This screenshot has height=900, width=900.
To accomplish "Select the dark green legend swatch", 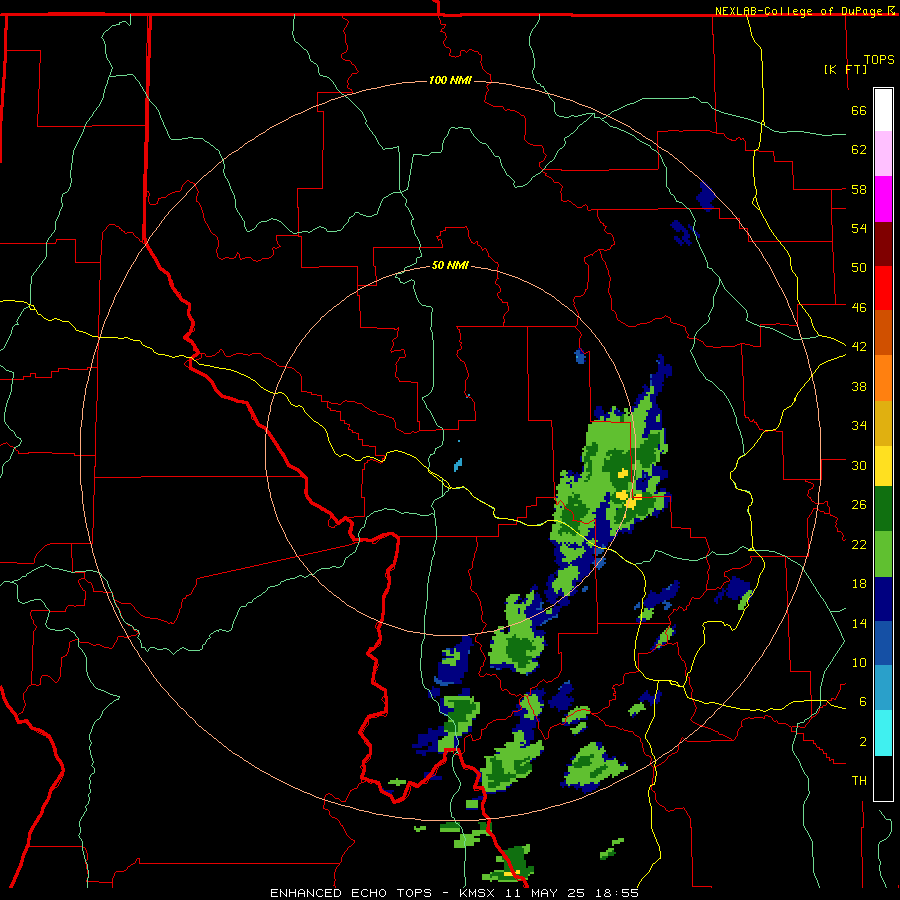I will point(883,509).
